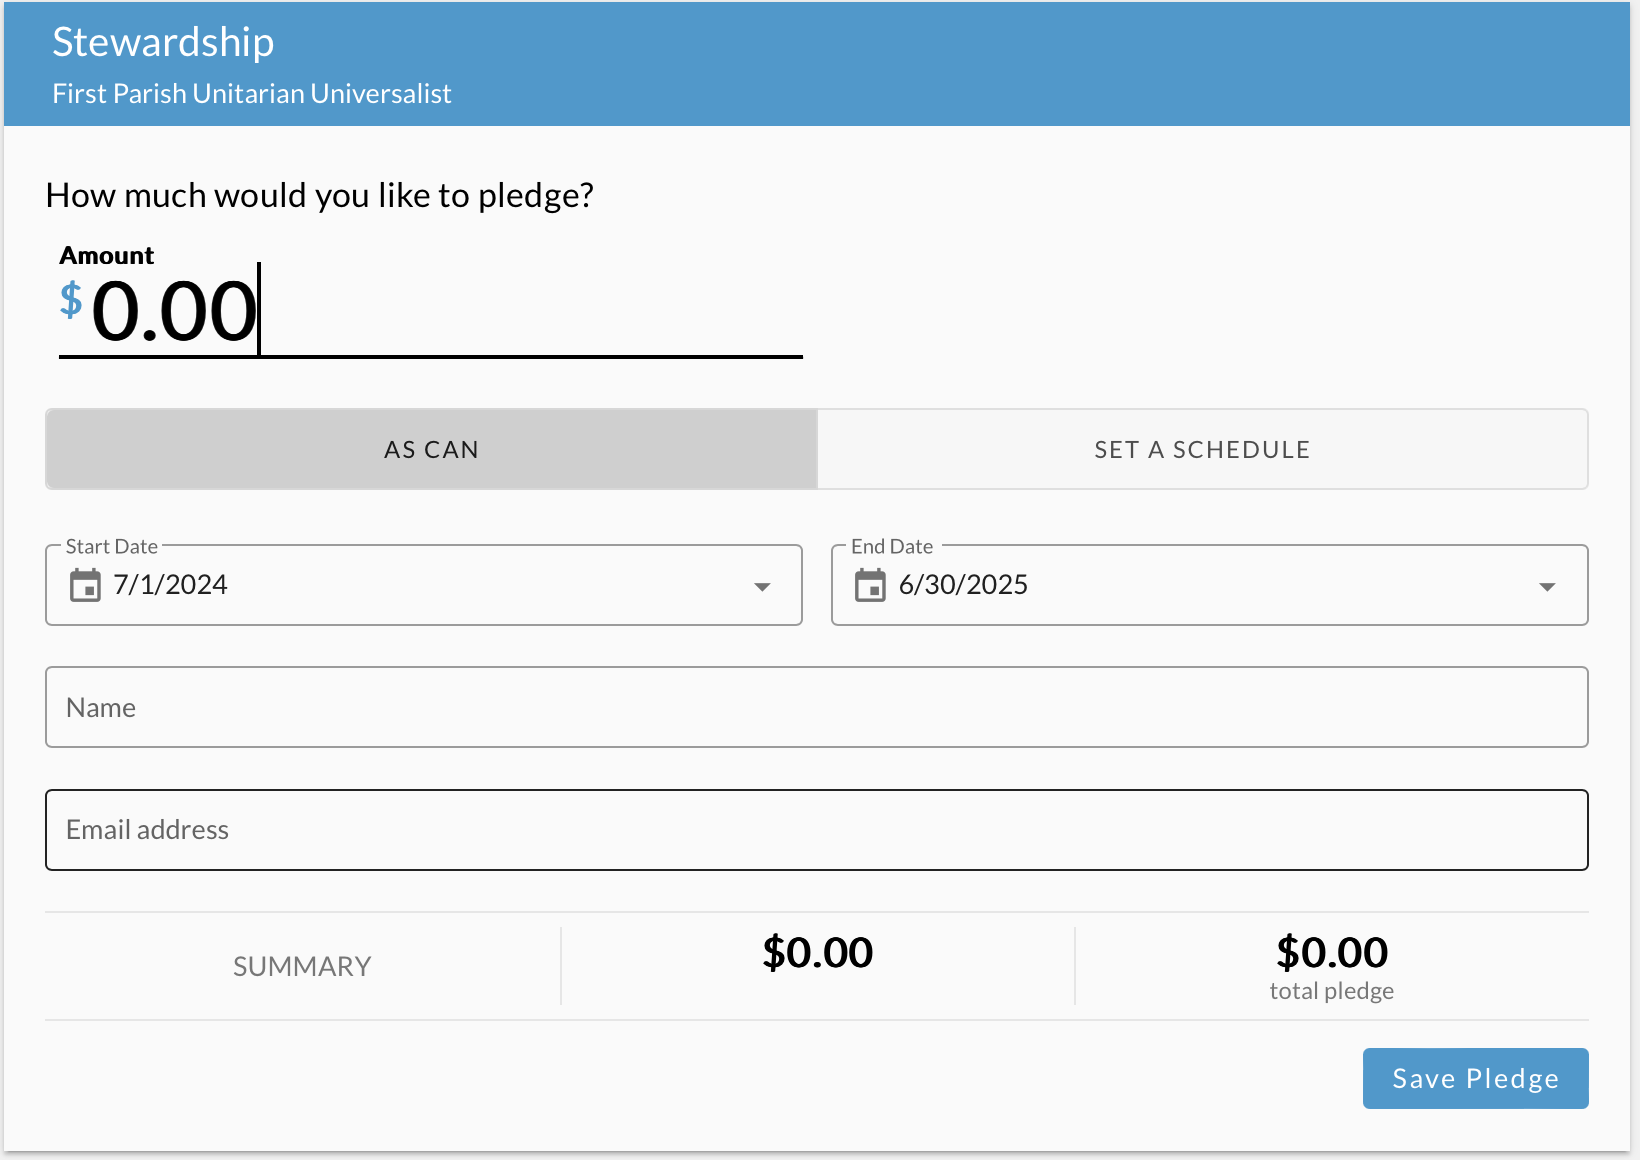The image size is (1640, 1160).
Task: Click the Start Date calendar icon
Action: [86, 587]
